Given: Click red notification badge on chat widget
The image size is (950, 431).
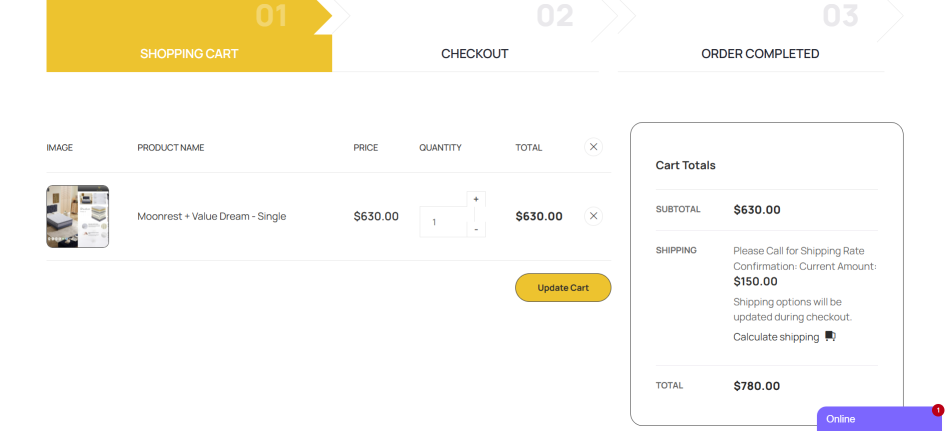Looking at the screenshot, I should [938, 410].
